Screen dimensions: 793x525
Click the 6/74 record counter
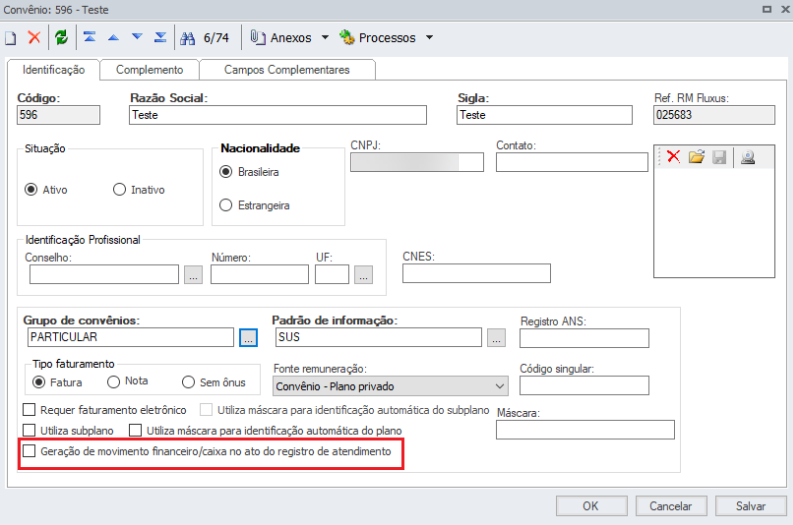coord(216,38)
